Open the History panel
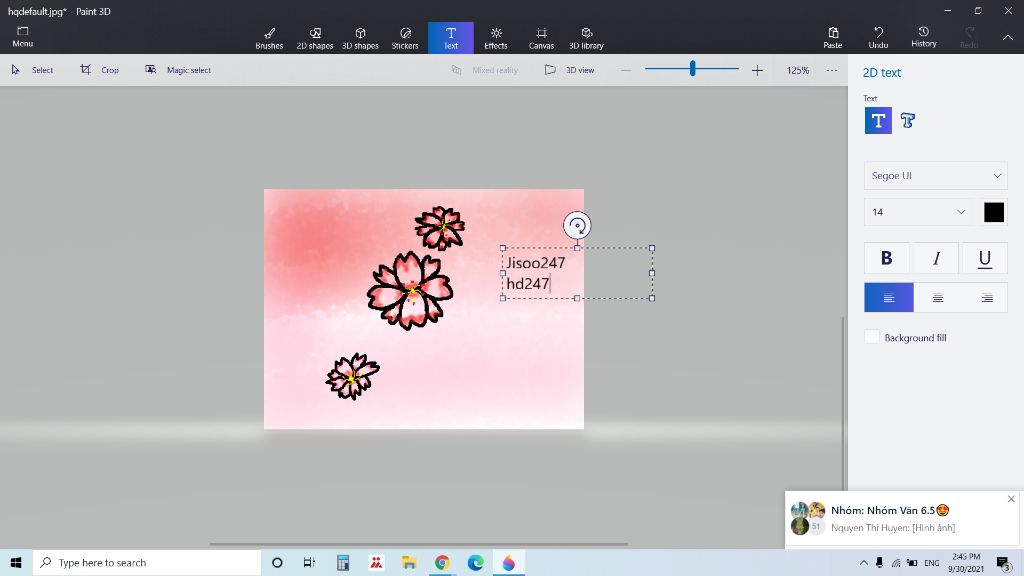 coord(923,38)
